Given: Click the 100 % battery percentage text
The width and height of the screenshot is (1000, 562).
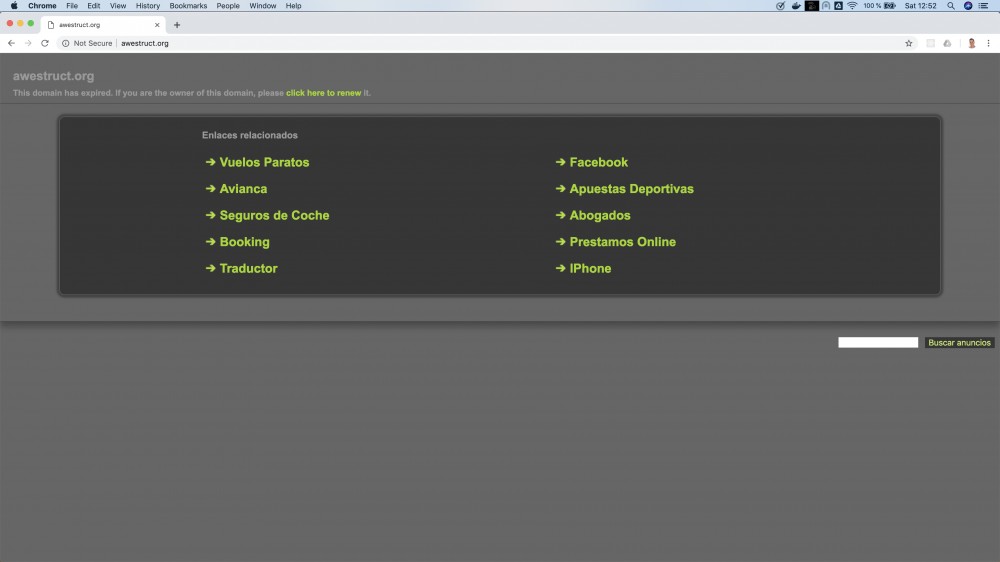Looking at the screenshot, I should (872, 6).
